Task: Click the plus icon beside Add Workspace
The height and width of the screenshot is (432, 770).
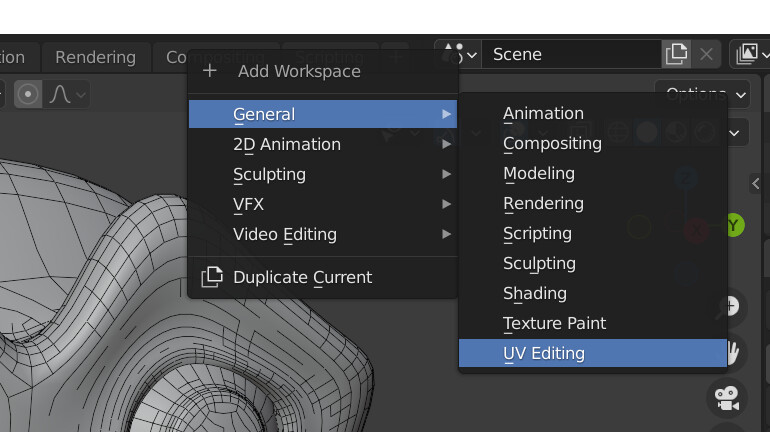Action: (x=210, y=71)
